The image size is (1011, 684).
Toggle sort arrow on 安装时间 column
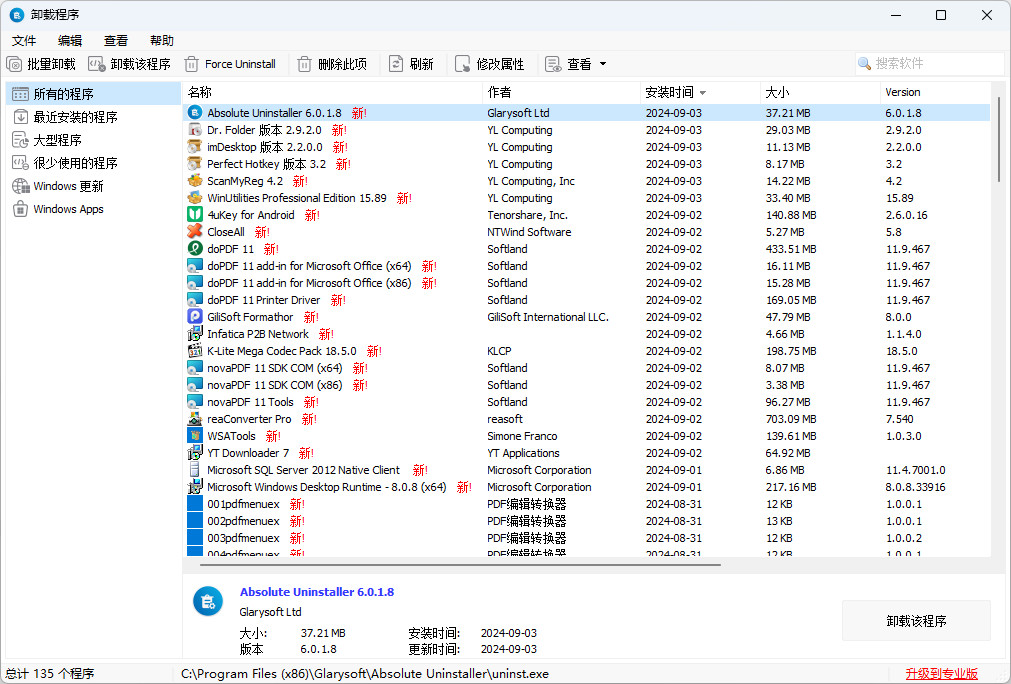pyautogui.click(x=703, y=93)
